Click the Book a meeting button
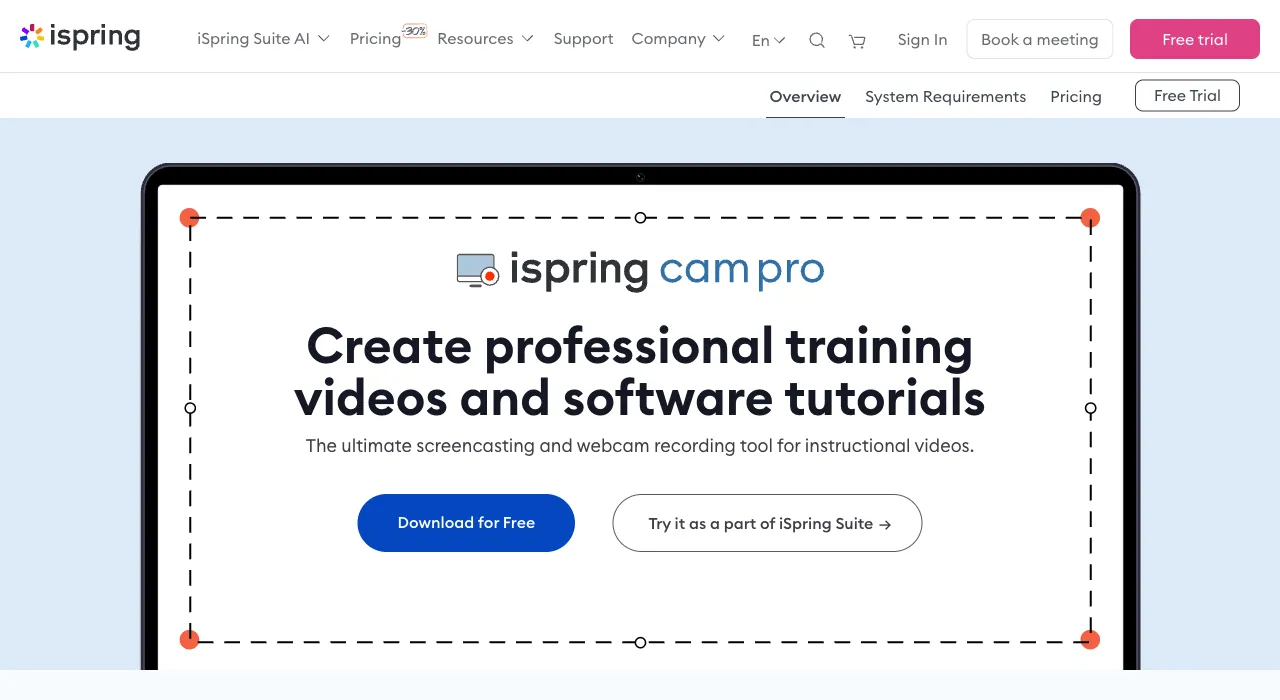This screenshot has height=700, width=1280. tap(1040, 39)
